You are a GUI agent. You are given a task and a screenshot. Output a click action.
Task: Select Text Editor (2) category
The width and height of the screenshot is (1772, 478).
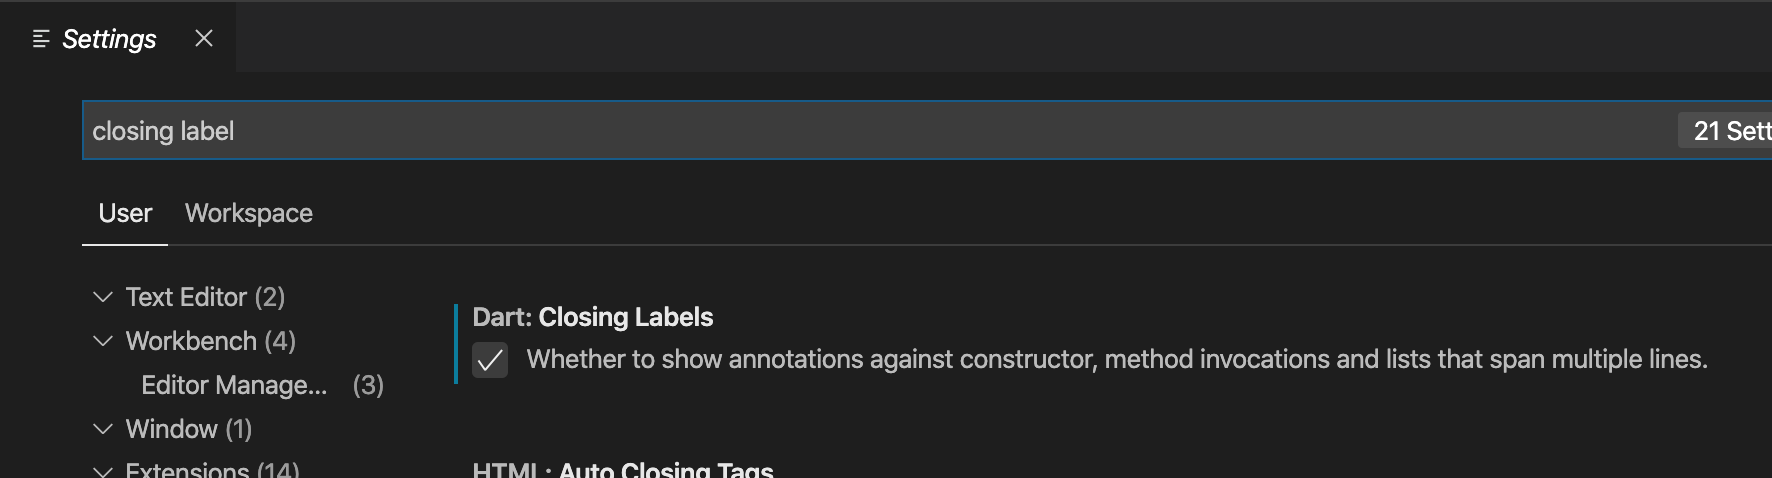coord(205,297)
